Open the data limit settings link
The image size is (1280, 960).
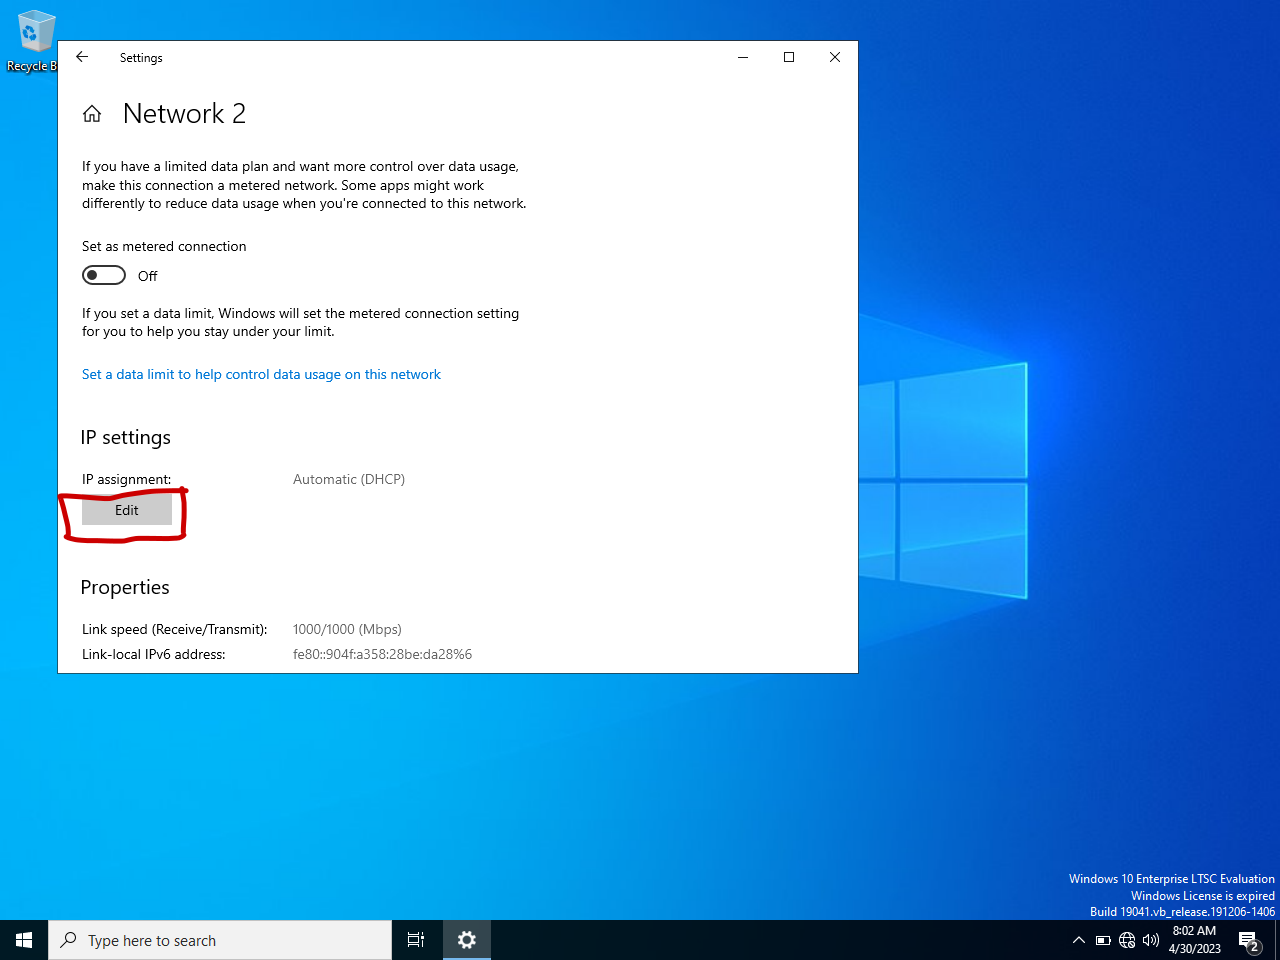coord(261,374)
